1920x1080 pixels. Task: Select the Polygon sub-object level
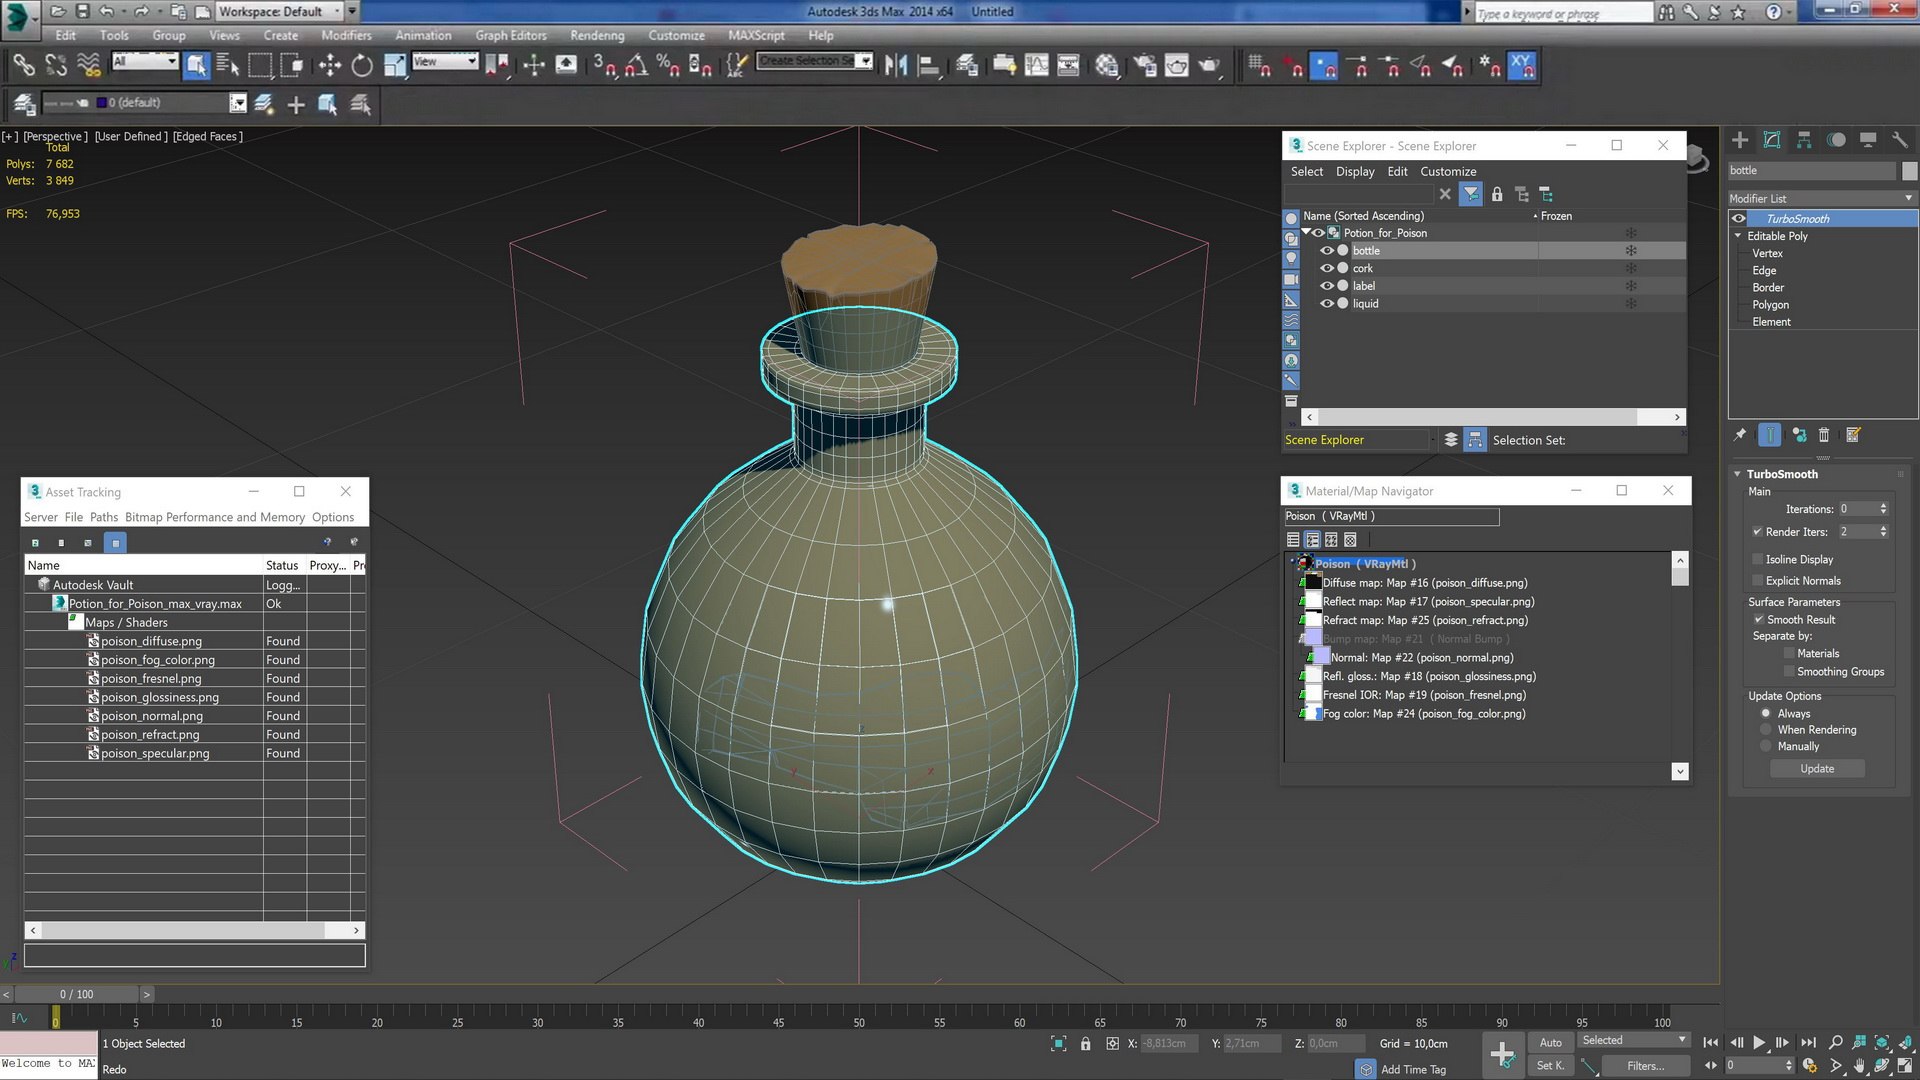(x=1772, y=305)
